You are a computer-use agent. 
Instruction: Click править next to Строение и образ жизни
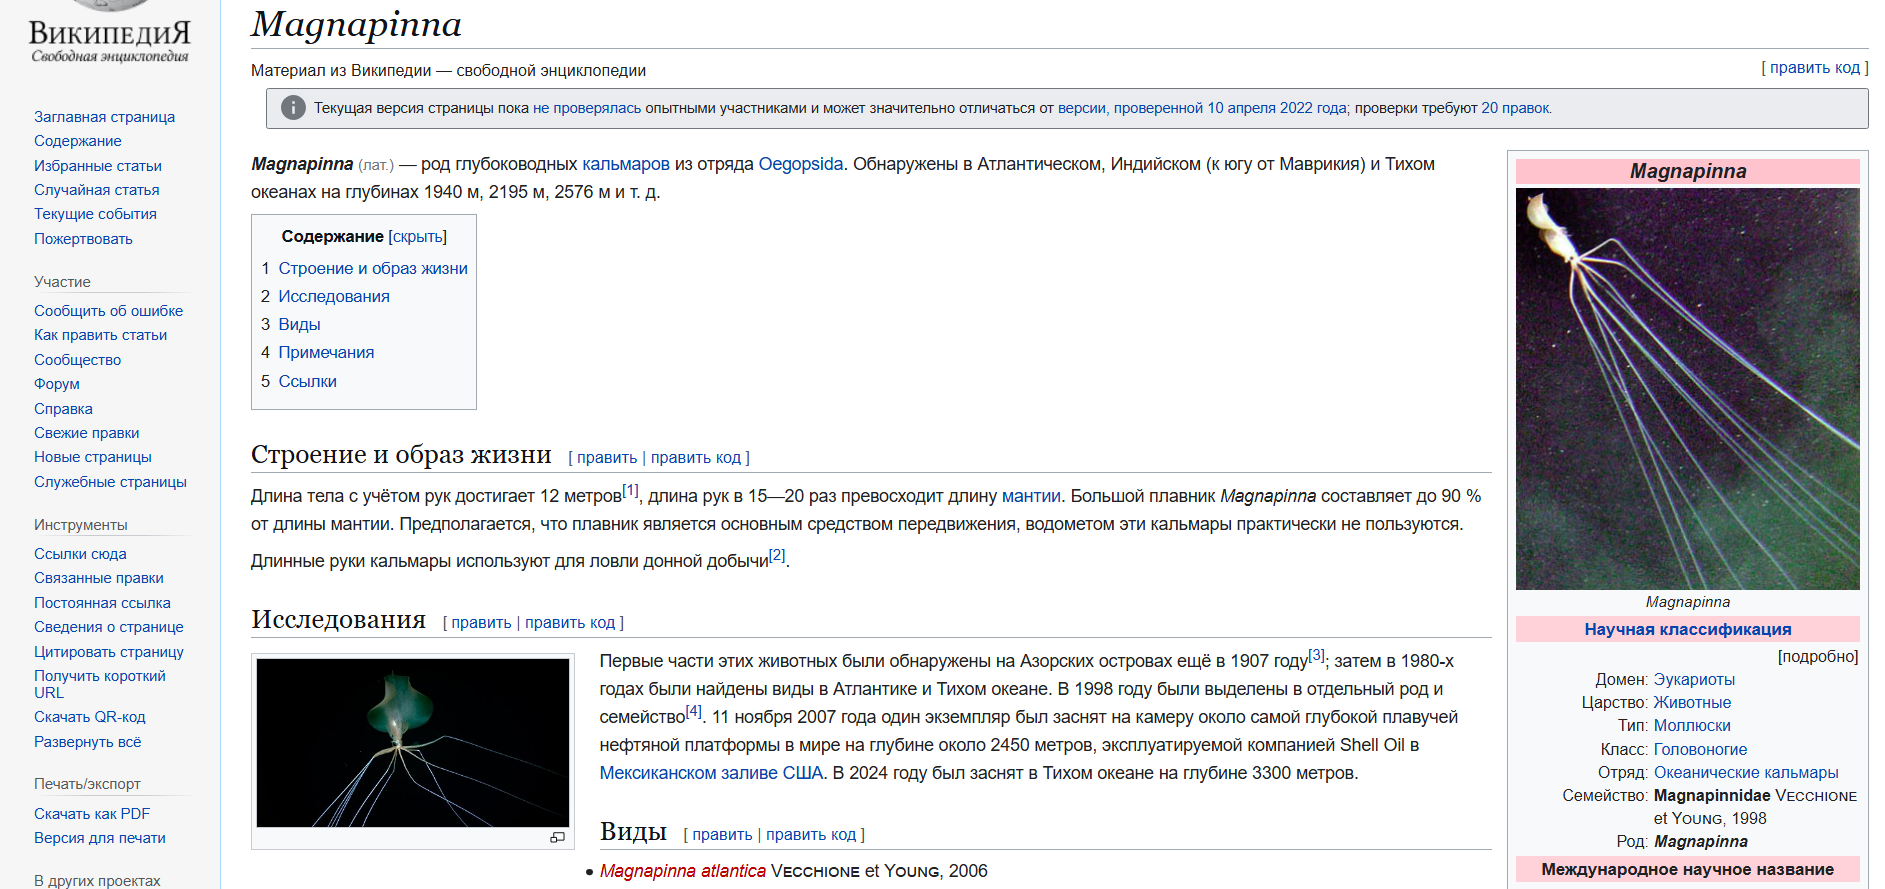click(607, 457)
